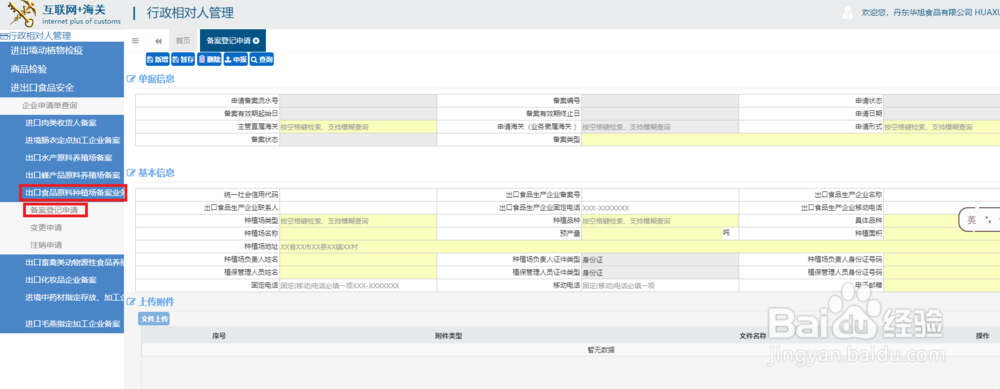The height and width of the screenshot is (389, 1000).
Task: Select 备案登记申请 in the sidebar submenu
Action: (54, 210)
